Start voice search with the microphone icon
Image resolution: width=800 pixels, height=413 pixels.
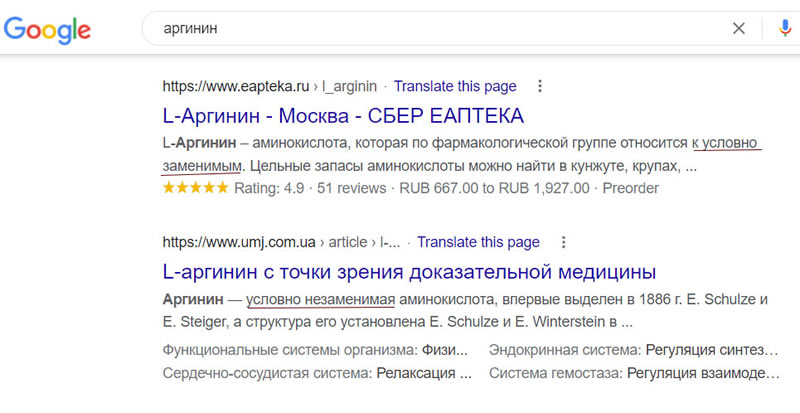[785, 29]
